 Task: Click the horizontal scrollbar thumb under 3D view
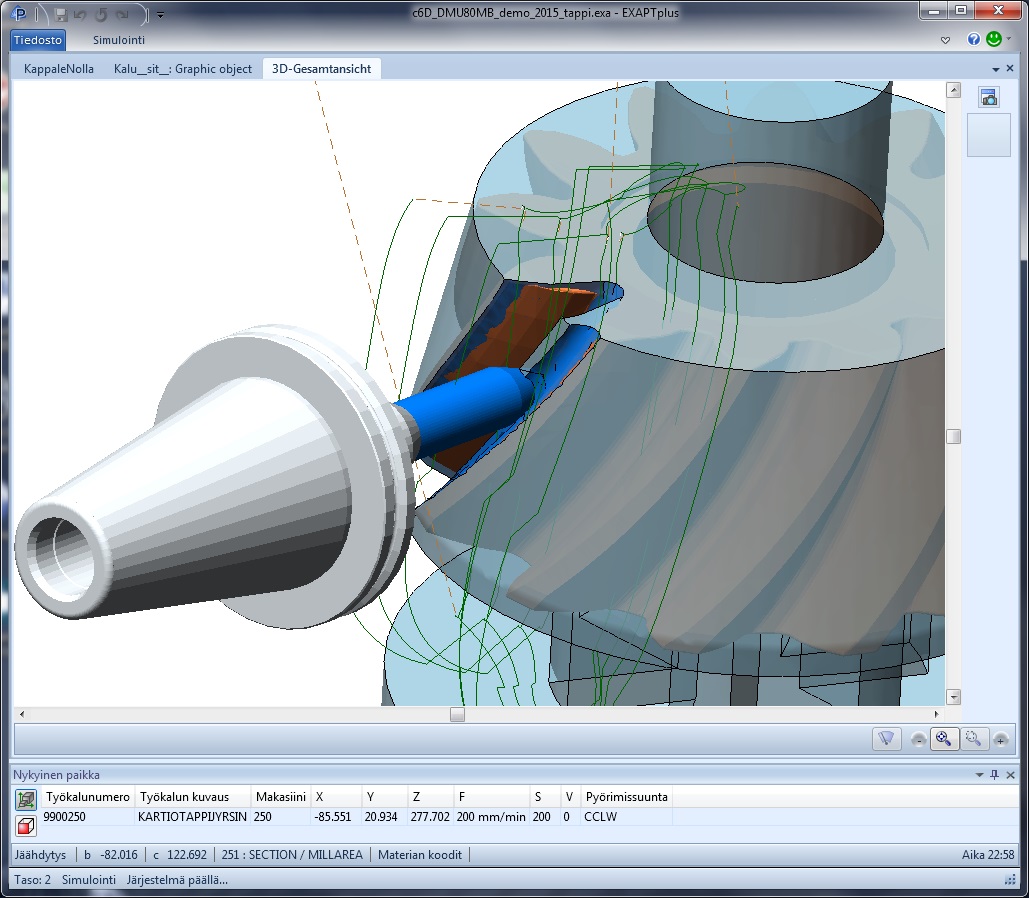click(x=457, y=715)
